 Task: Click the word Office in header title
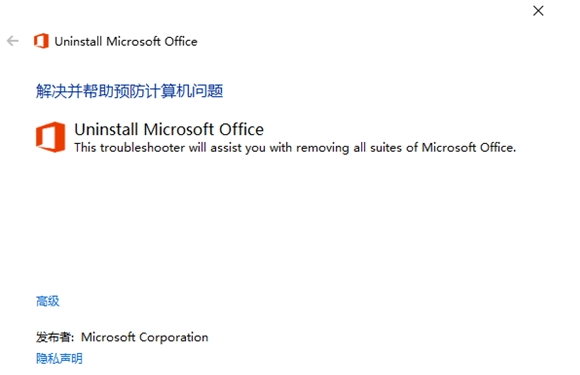pyautogui.click(x=181, y=41)
